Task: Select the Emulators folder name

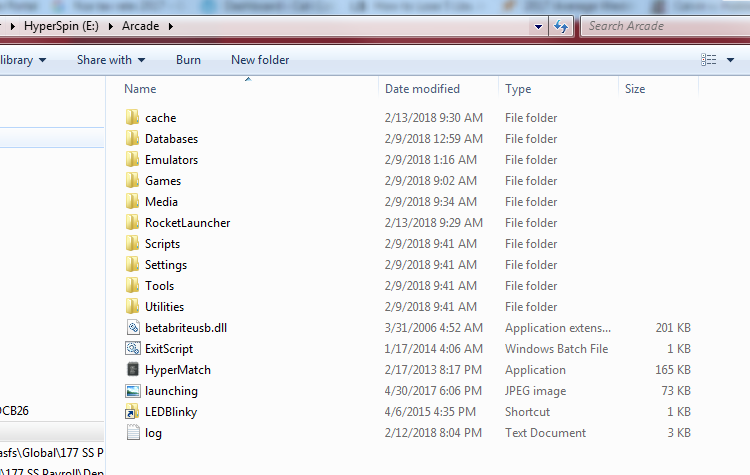Action: click(x=171, y=160)
